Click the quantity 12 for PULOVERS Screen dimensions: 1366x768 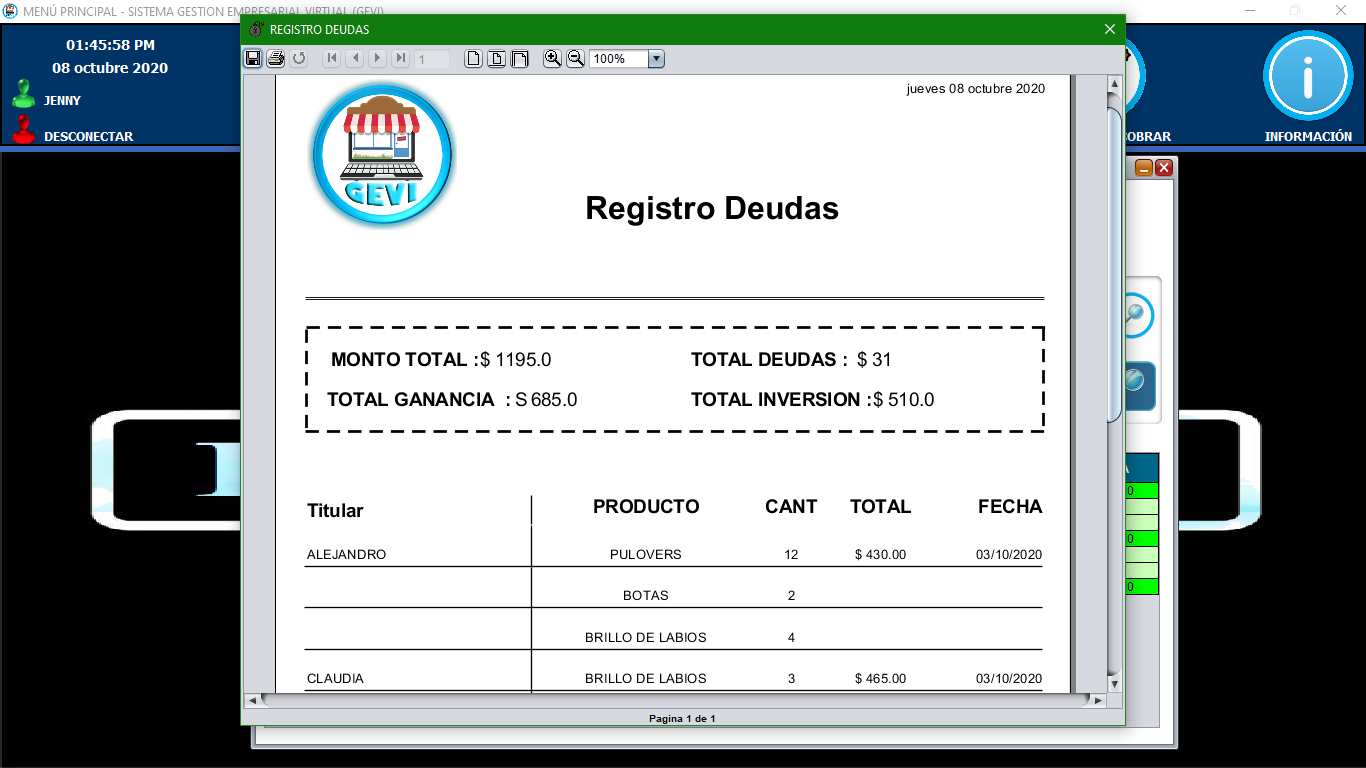coord(791,555)
